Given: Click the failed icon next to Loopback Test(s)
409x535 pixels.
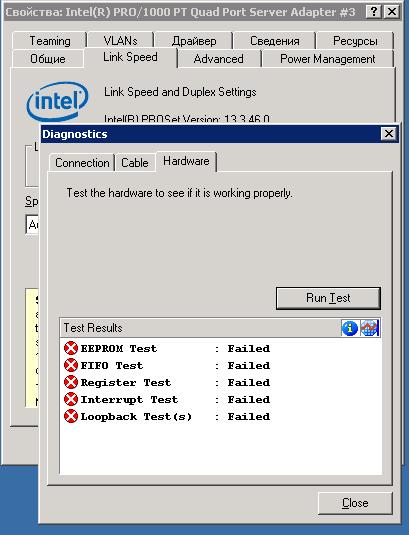Looking at the screenshot, I should point(71,416).
